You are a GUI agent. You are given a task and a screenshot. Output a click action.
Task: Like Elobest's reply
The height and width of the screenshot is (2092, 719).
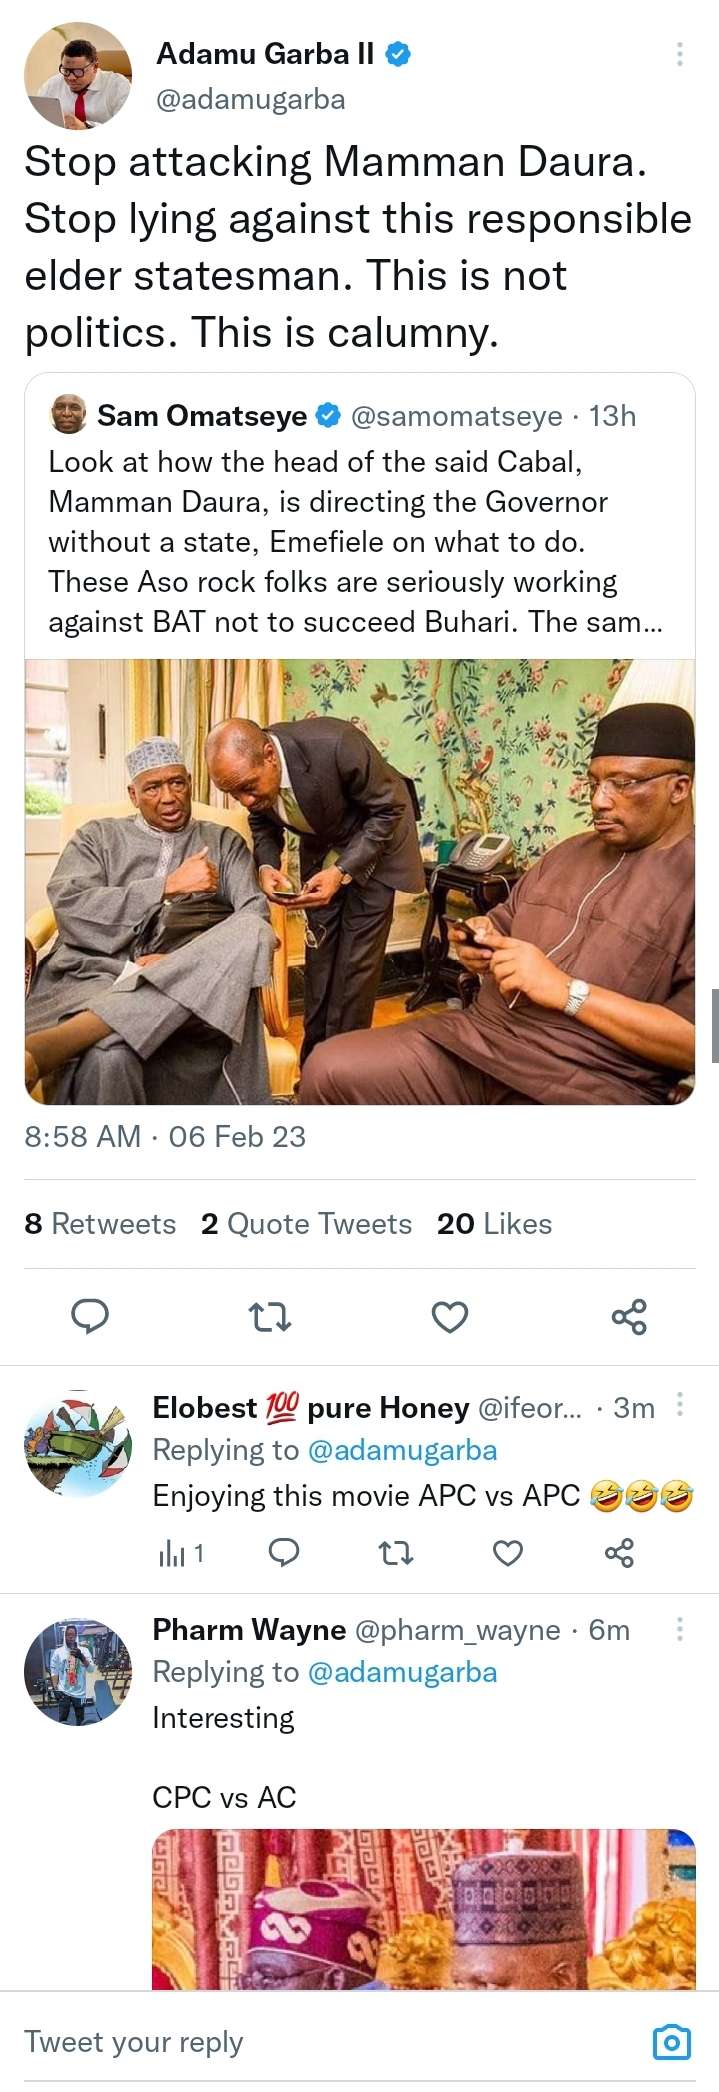coord(508,1553)
